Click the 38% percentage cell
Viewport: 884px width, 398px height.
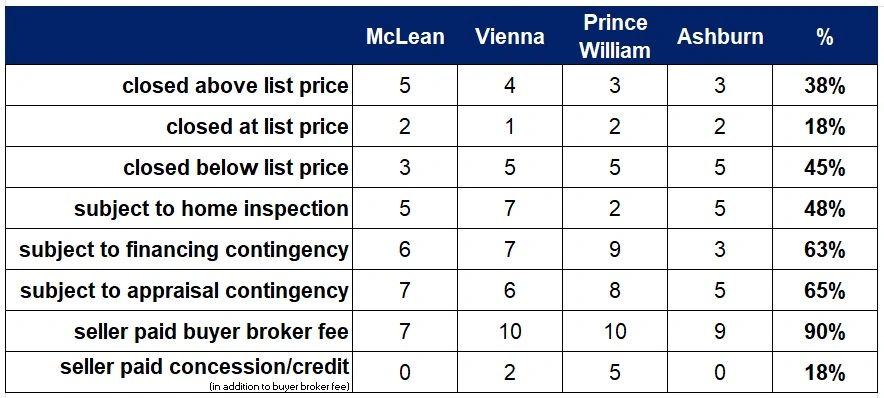825,86
